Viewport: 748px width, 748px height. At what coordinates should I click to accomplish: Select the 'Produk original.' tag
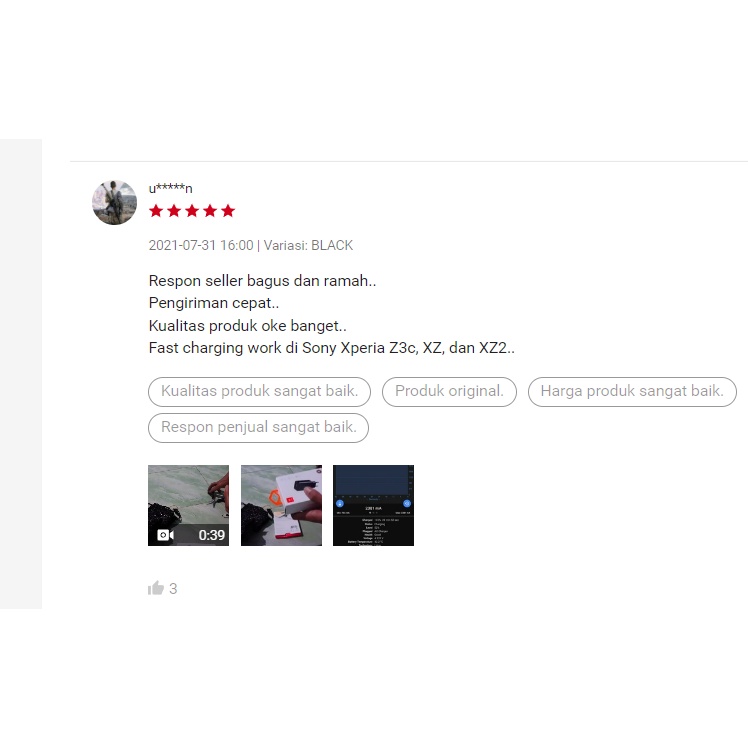pos(449,392)
